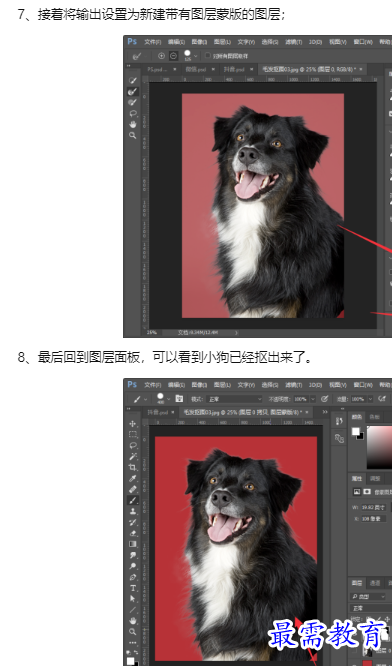The image size is (392, 666).
Task: Toggle the 对所有图层取样 checkbox
Action: [x=208, y=56]
